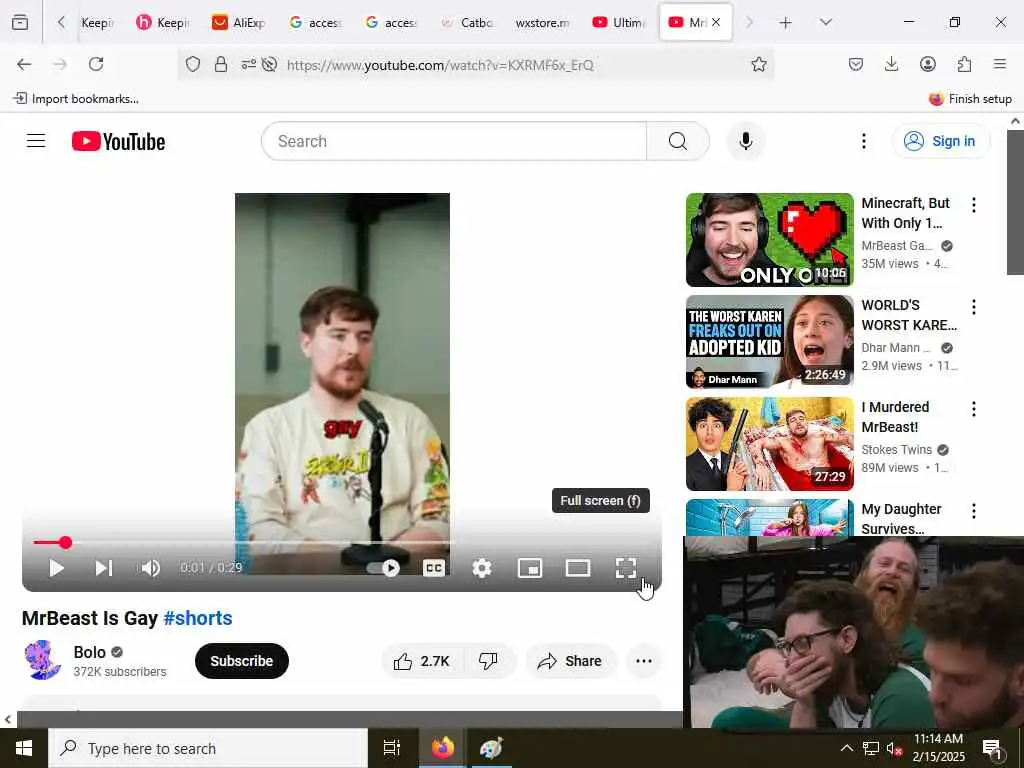Switch to the Ultimate YouTube tab
The image size is (1024, 768).
(x=618, y=22)
